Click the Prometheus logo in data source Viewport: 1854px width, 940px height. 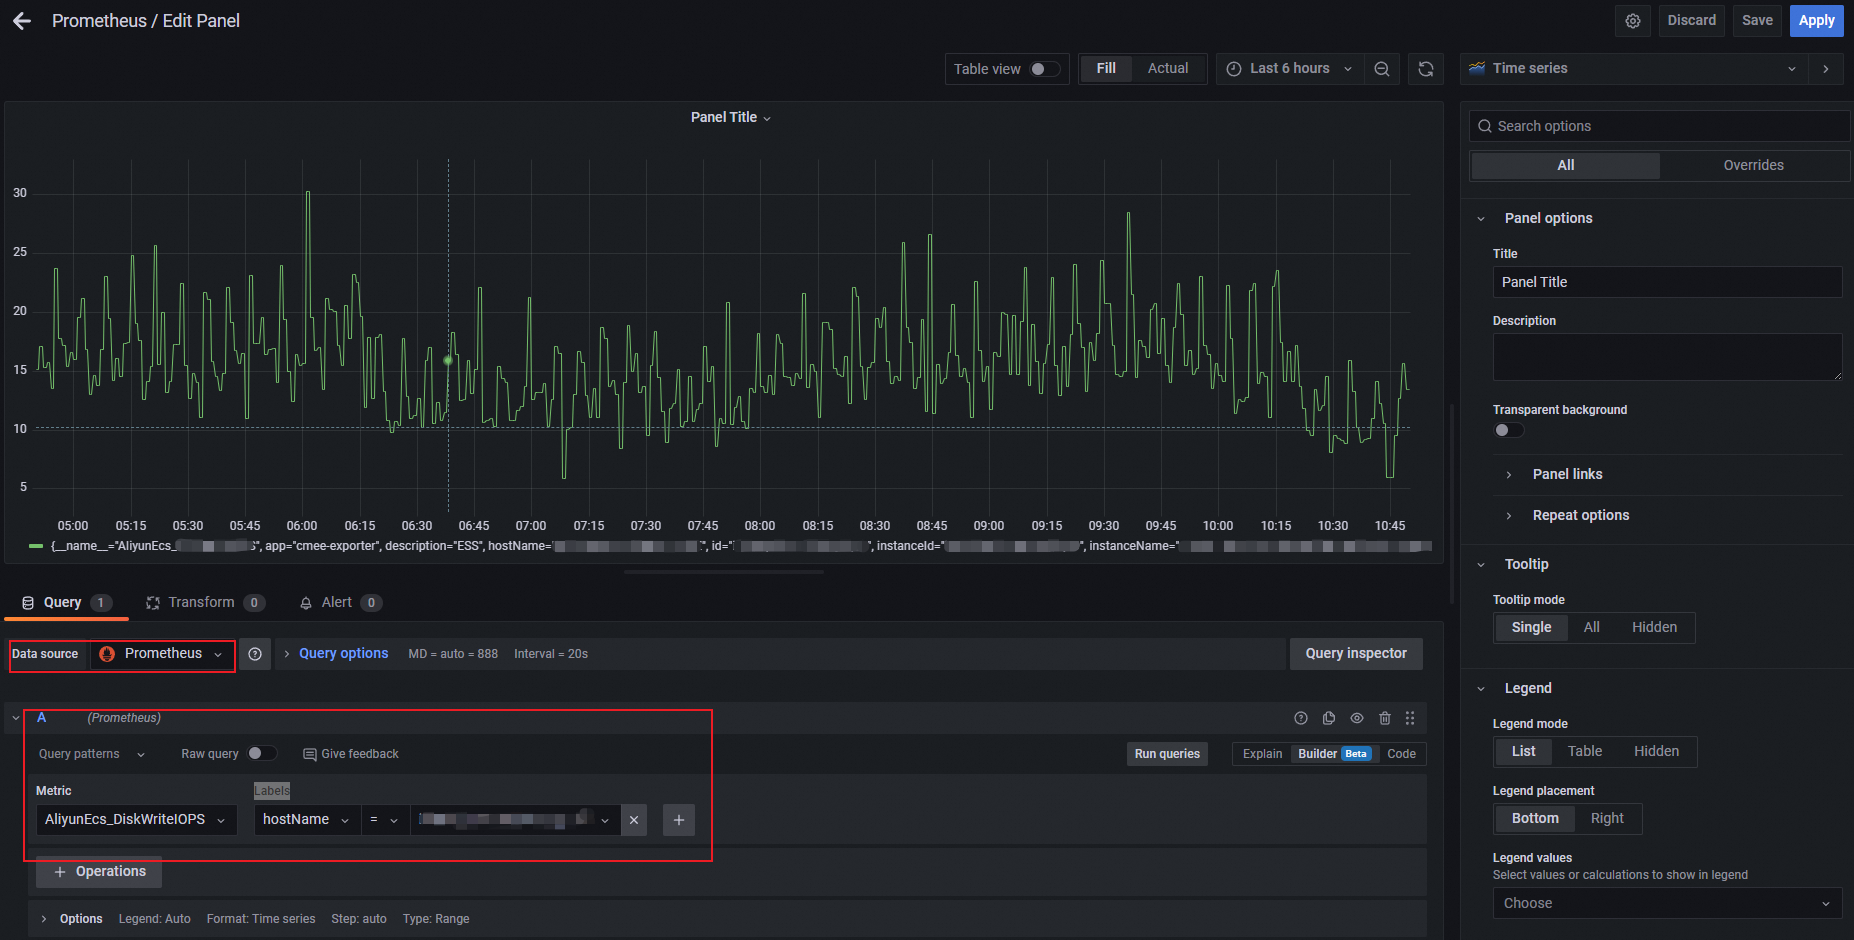(107, 654)
